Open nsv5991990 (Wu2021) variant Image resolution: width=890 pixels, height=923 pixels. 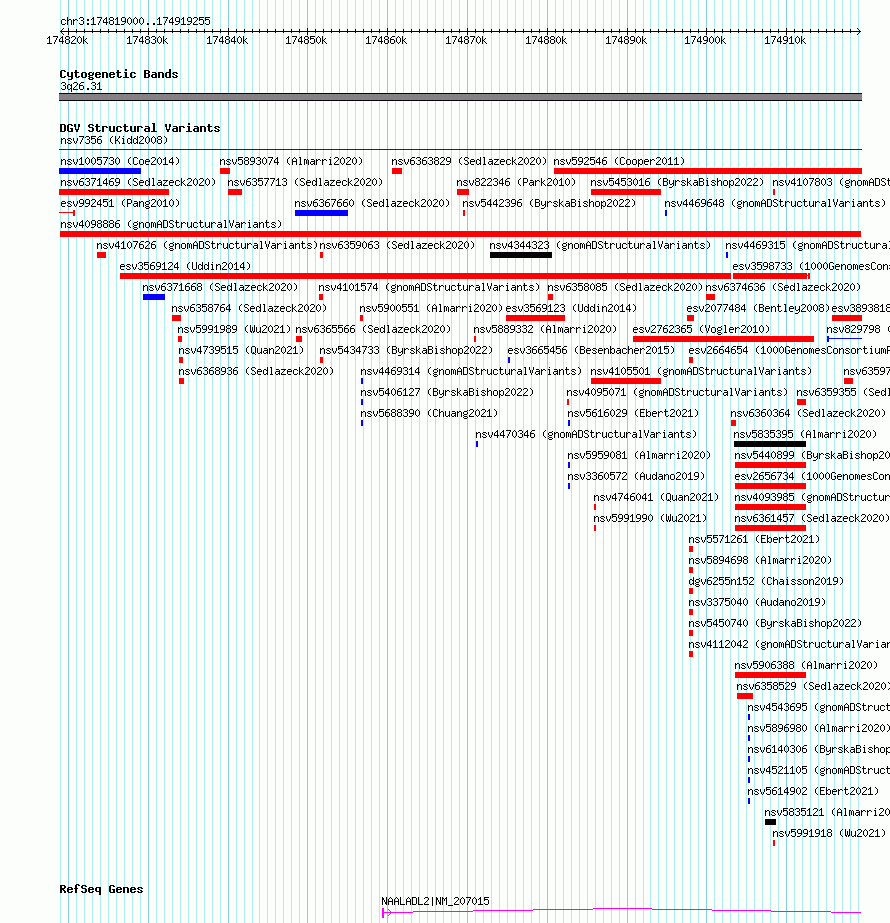click(x=650, y=519)
